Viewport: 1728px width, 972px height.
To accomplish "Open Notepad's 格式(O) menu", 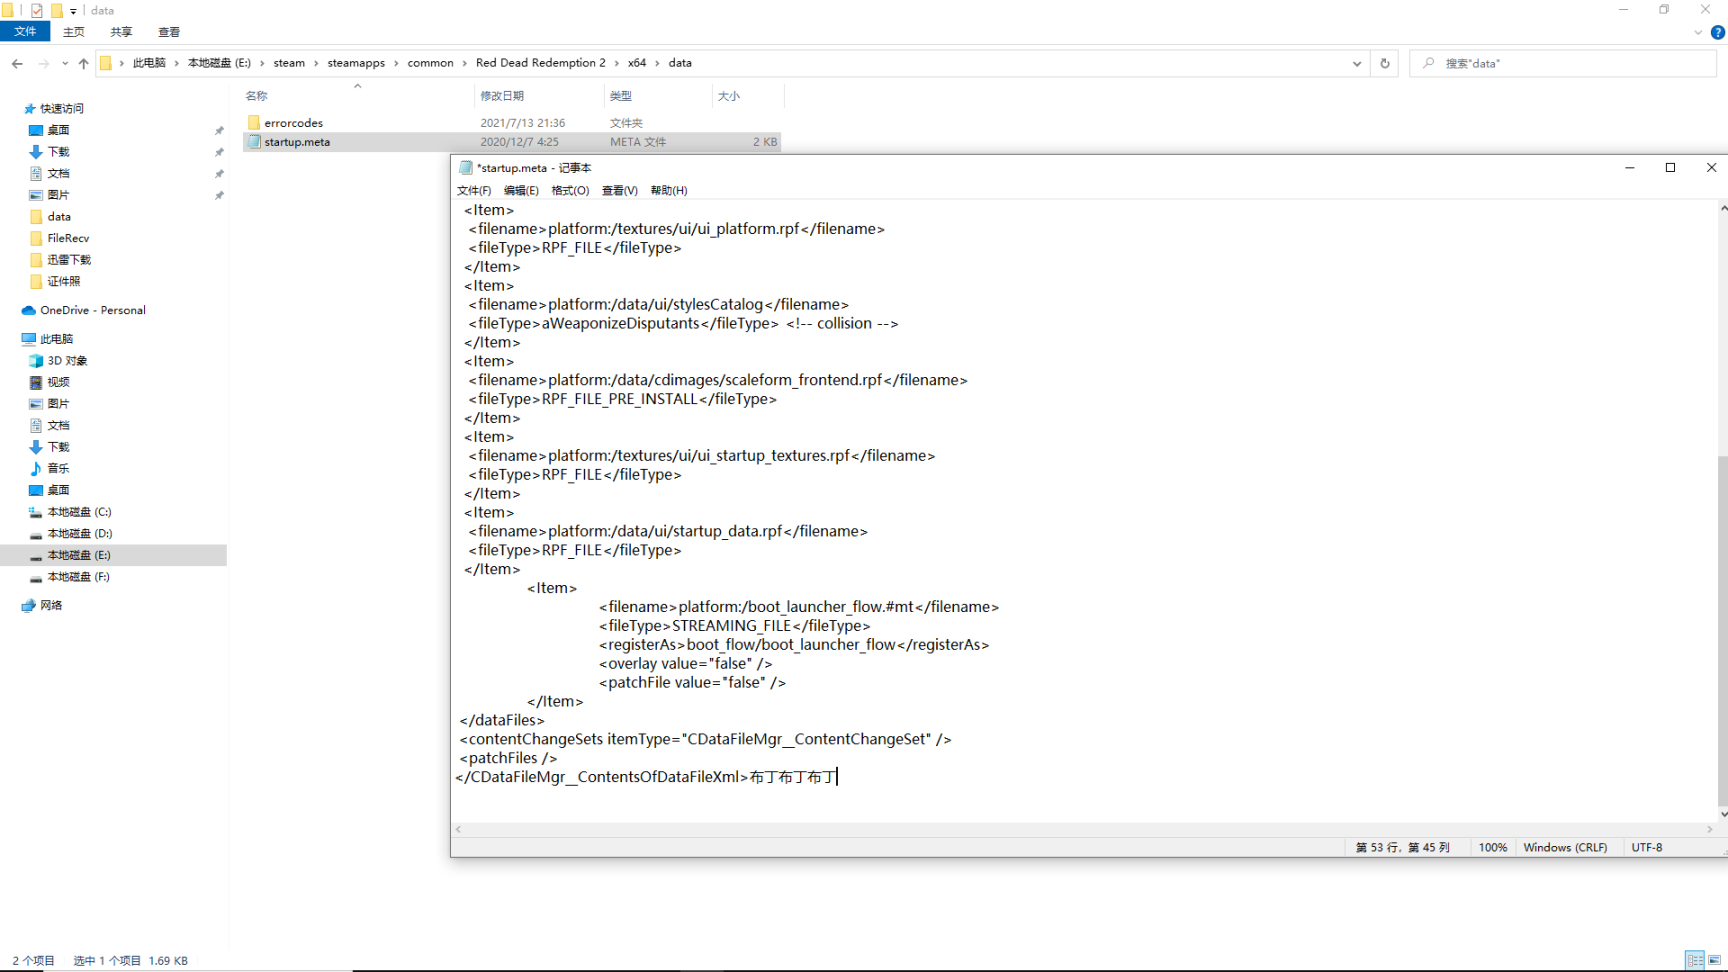I will click(570, 190).
